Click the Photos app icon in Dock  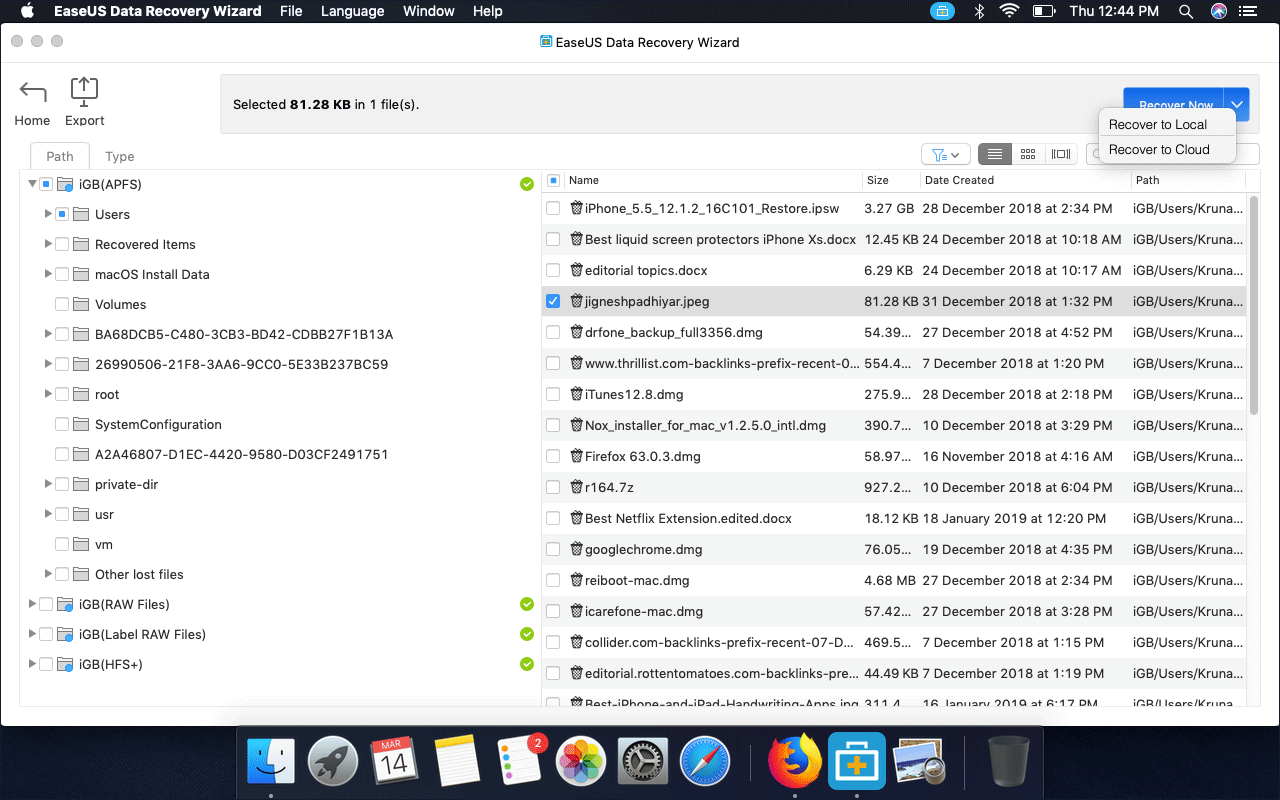[580, 760]
